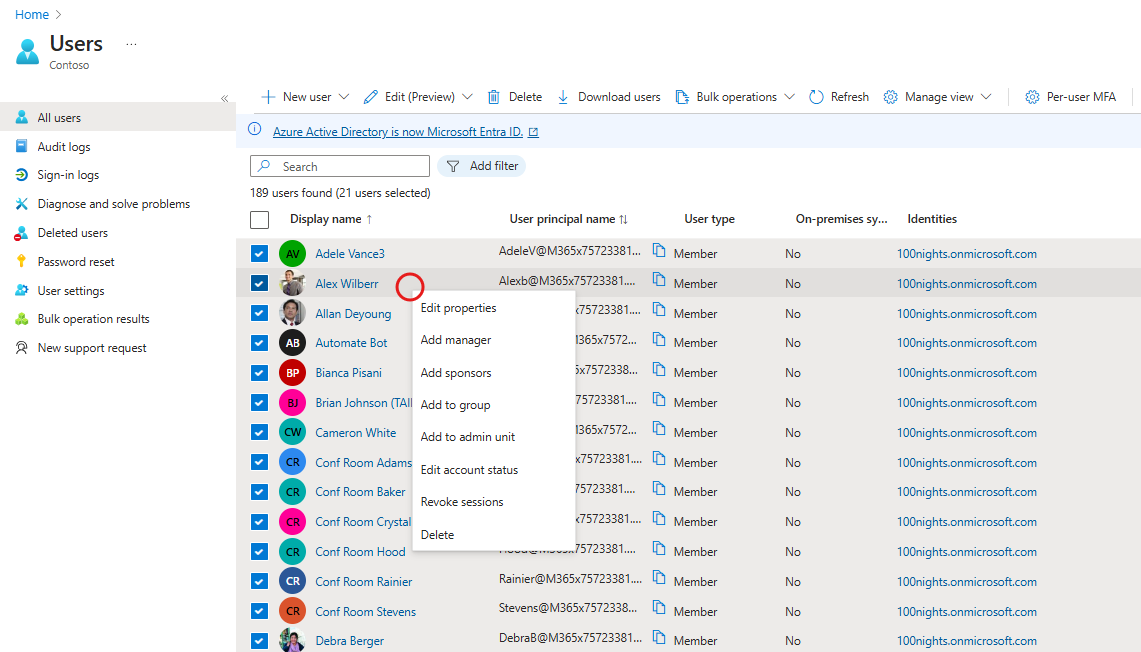Copy Adele Vance3 principal name icon
The height and width of the screenshot is (652, 1141).
[x=659, y=250]
